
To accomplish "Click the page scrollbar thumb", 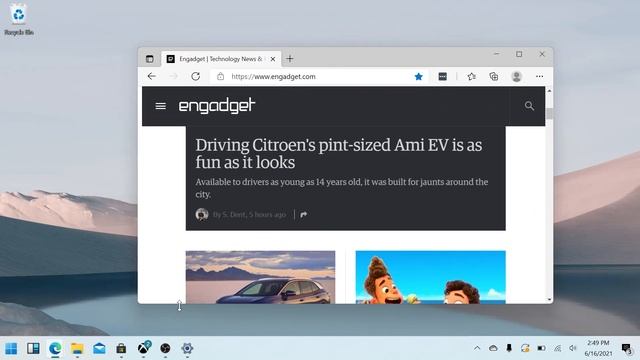I will click(549, 113).
